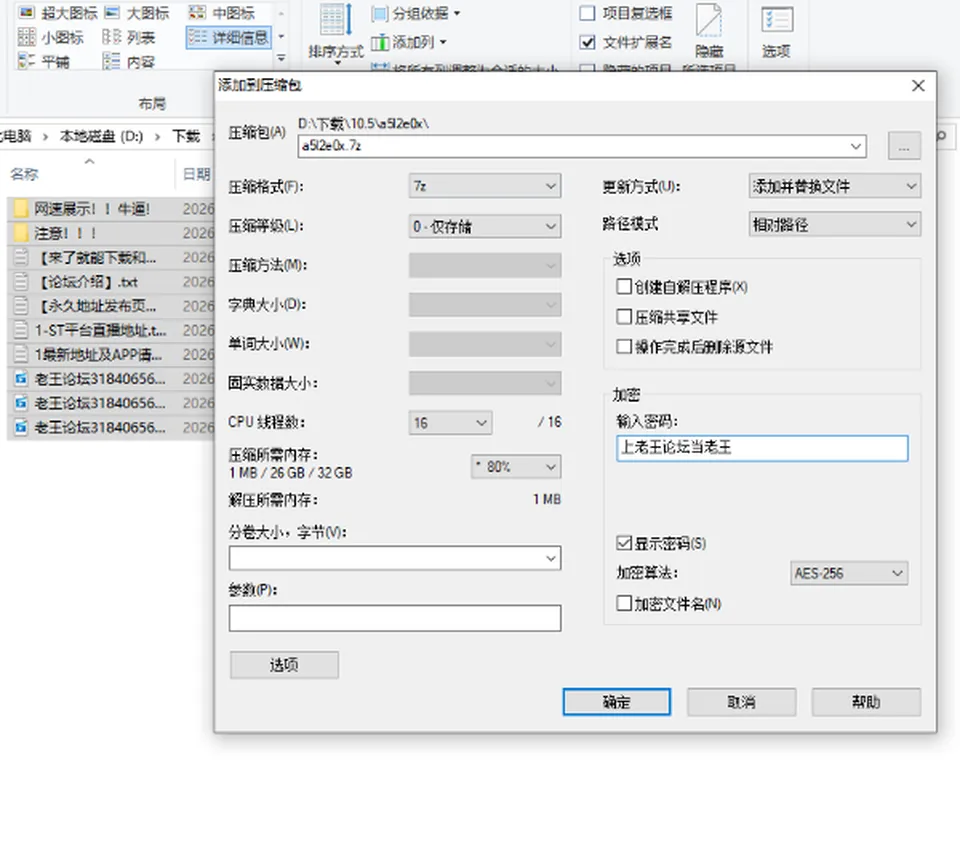Switch Explorer to 超大图标 view
The width and height of the screenshot is (960, 843).
coord(58,13)
